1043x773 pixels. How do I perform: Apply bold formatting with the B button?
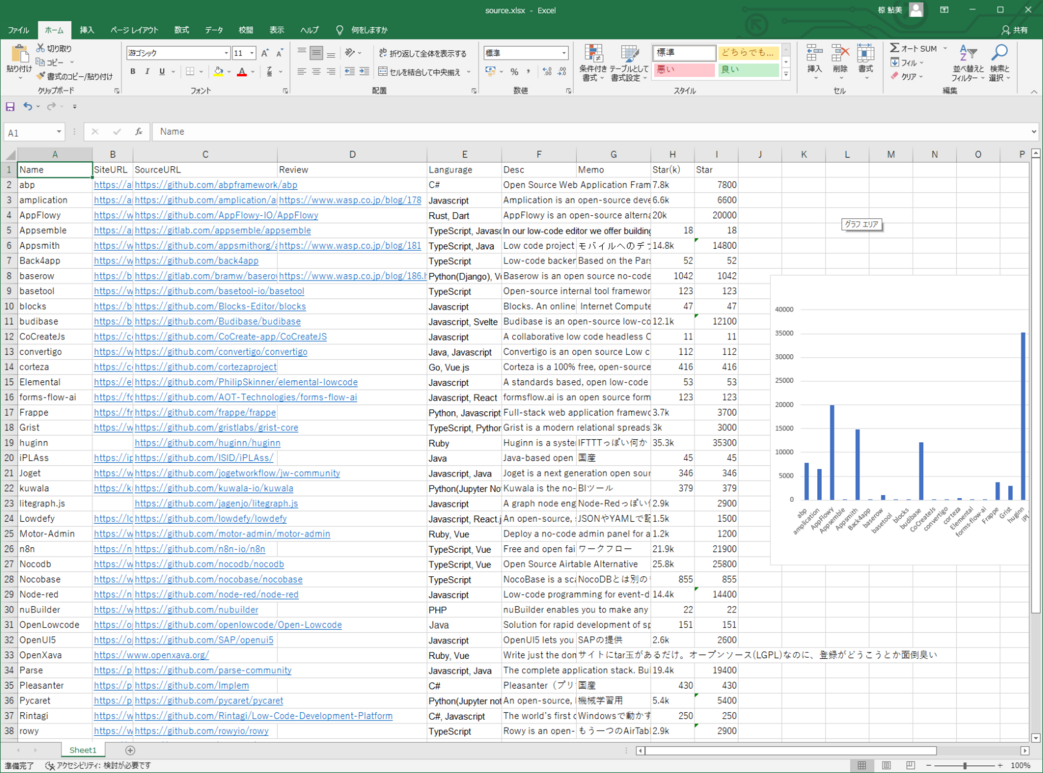[133, 72]
